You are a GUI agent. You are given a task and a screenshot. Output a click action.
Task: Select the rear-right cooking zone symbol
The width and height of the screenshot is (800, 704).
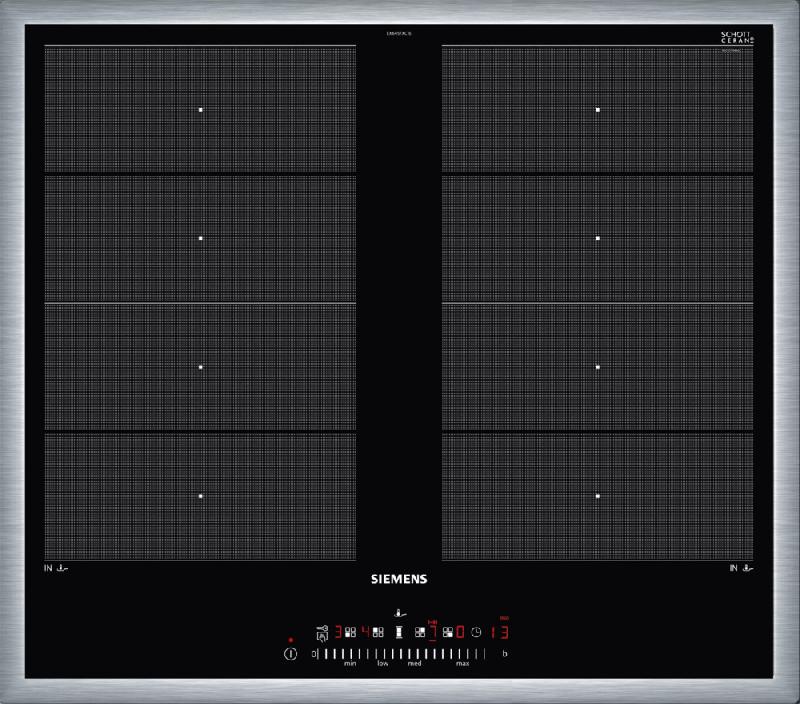[x=420, y=632]
